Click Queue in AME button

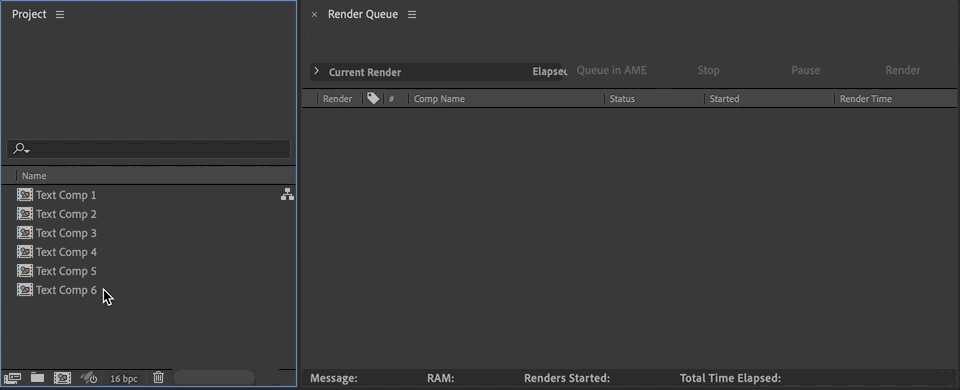pyautogui.click(x=612, y=70)
